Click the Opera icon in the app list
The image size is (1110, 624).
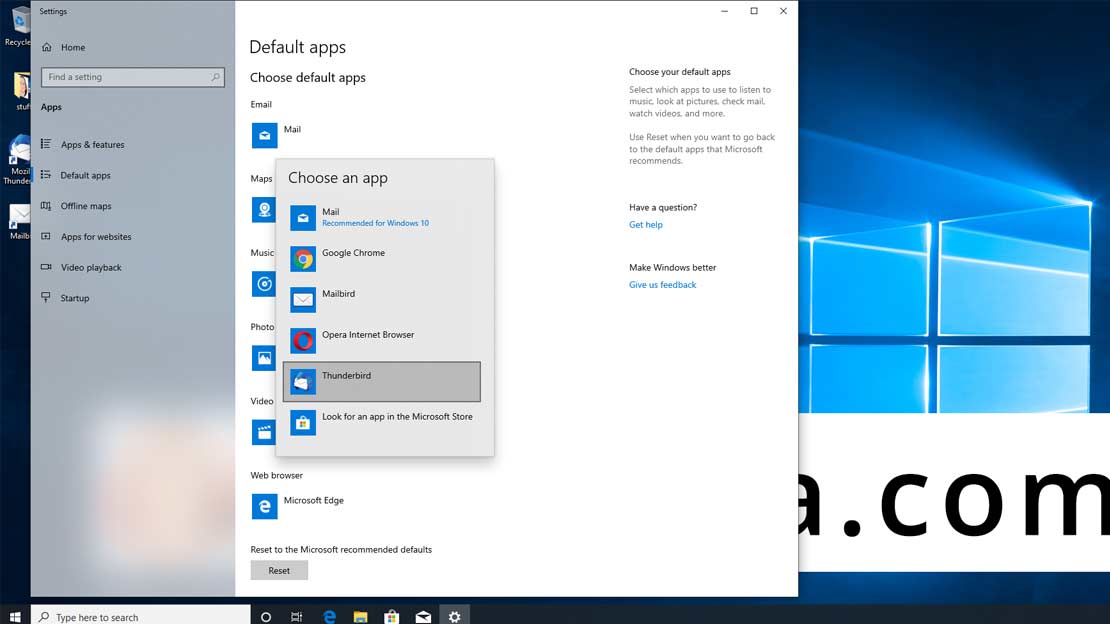[x=303, y=341]
